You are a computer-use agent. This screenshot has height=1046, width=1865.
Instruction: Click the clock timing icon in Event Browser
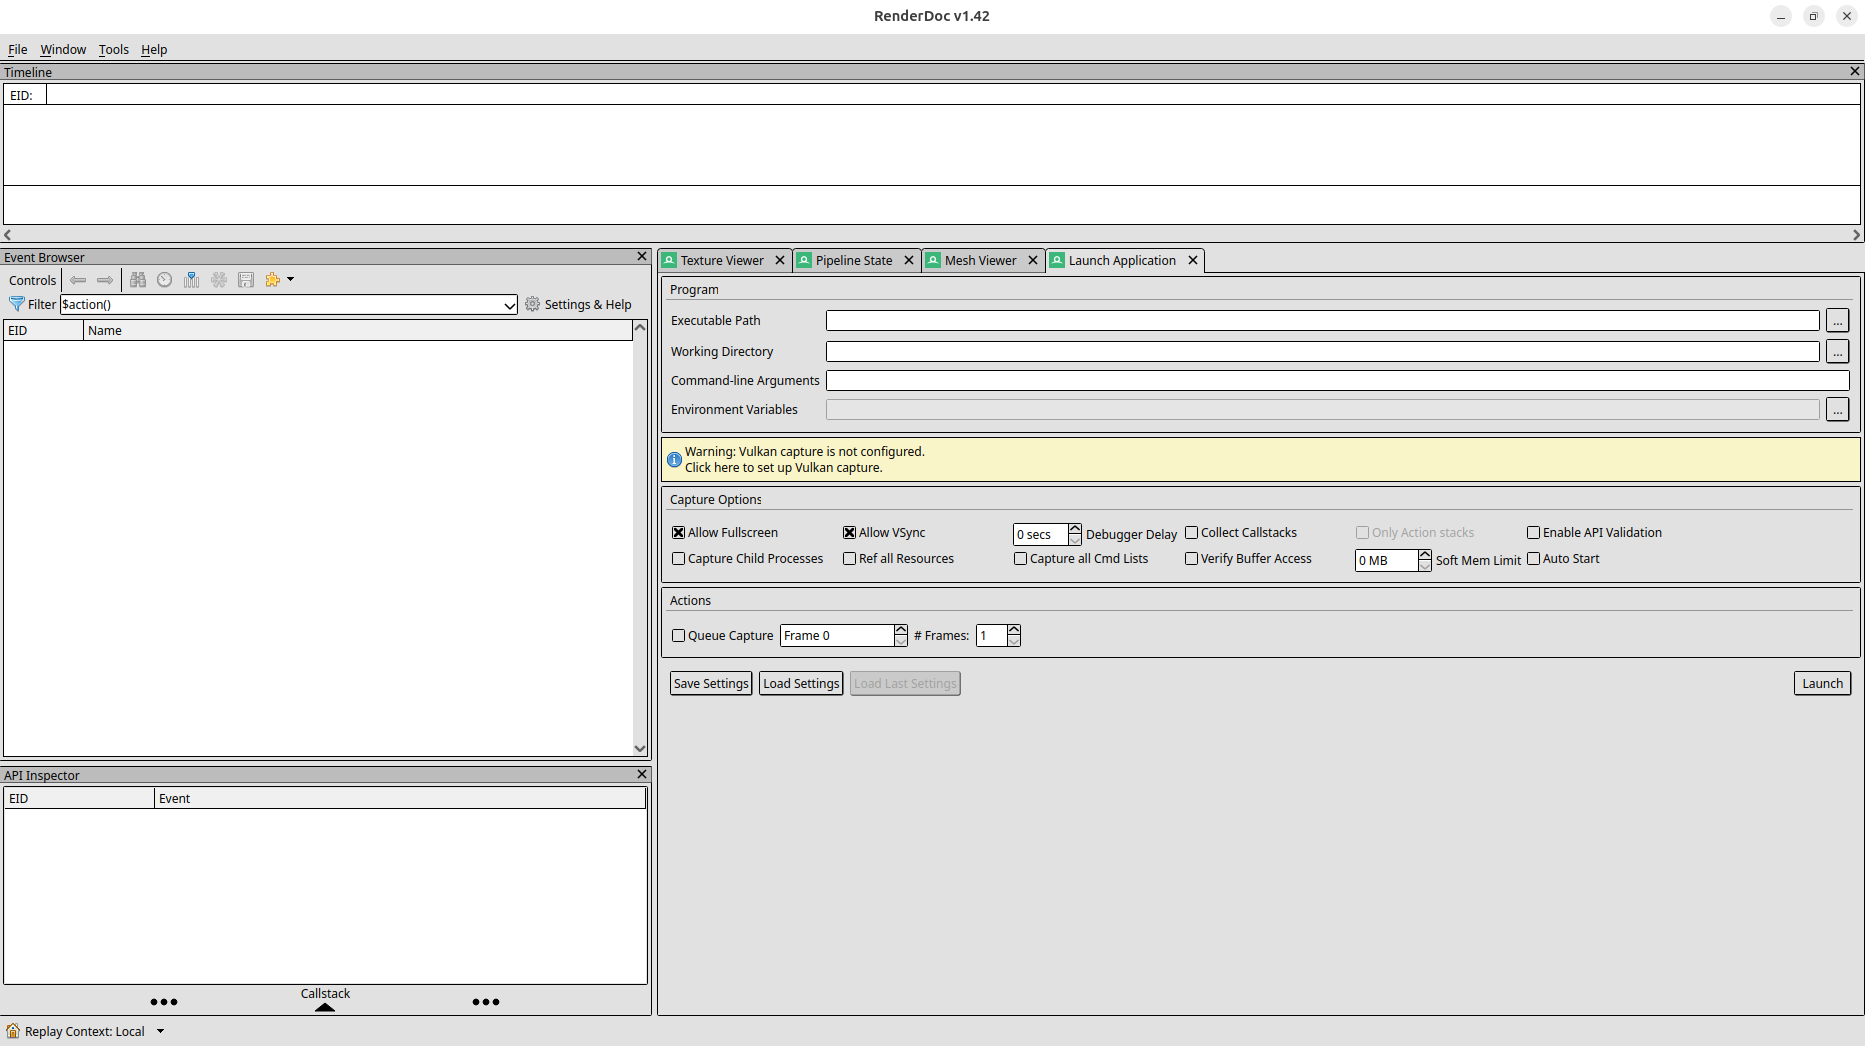(x=165, y=280)
